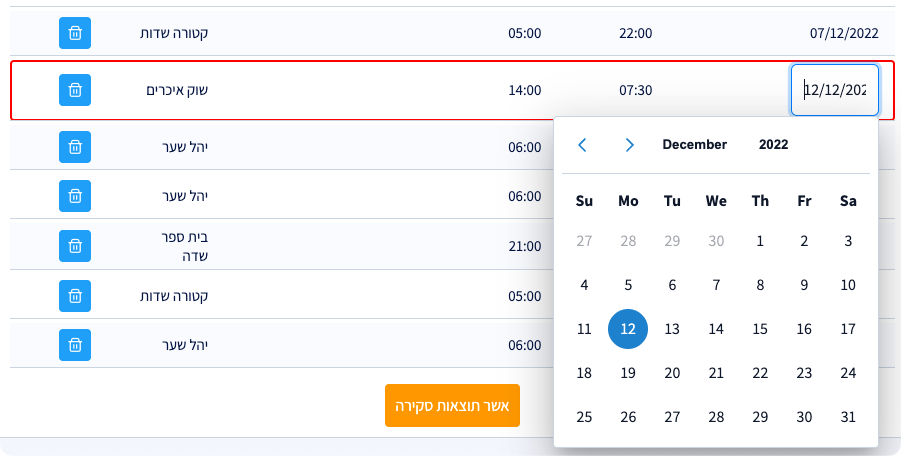
Task: Pick the greyed-out November 27 date
Action: click(x=584, y=241)
